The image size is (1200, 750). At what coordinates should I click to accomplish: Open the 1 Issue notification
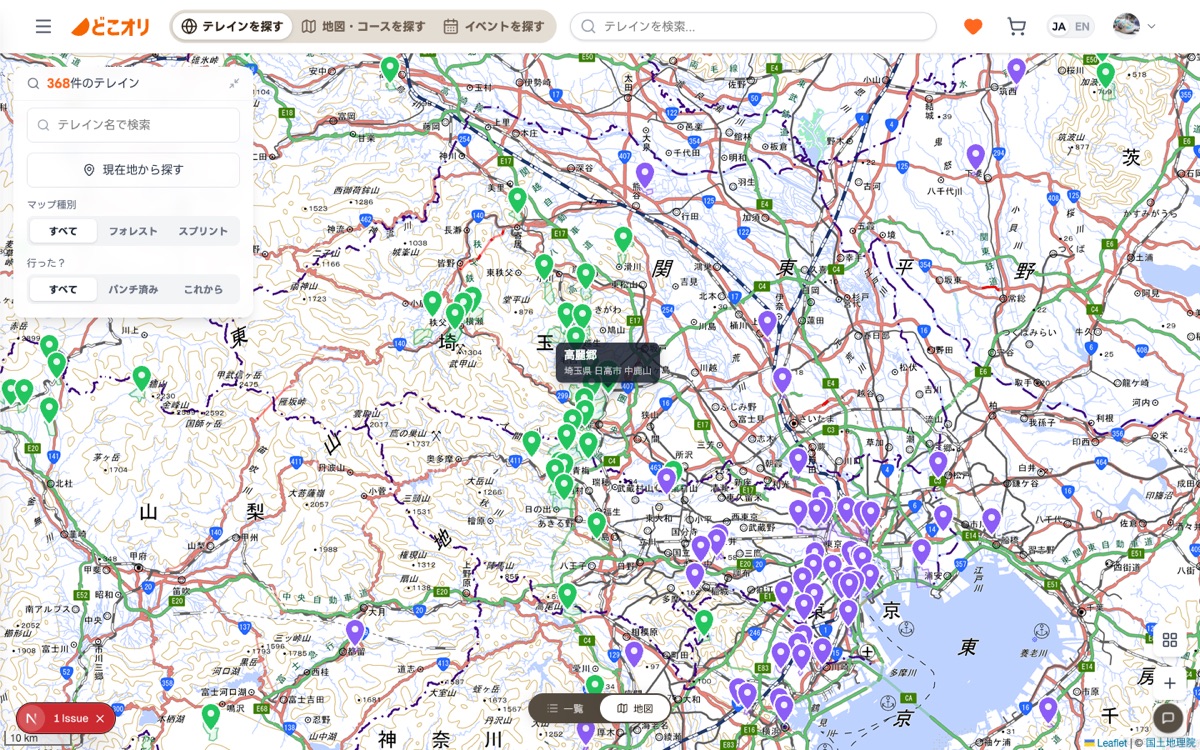pyautogui.click(x=70, y=718)
